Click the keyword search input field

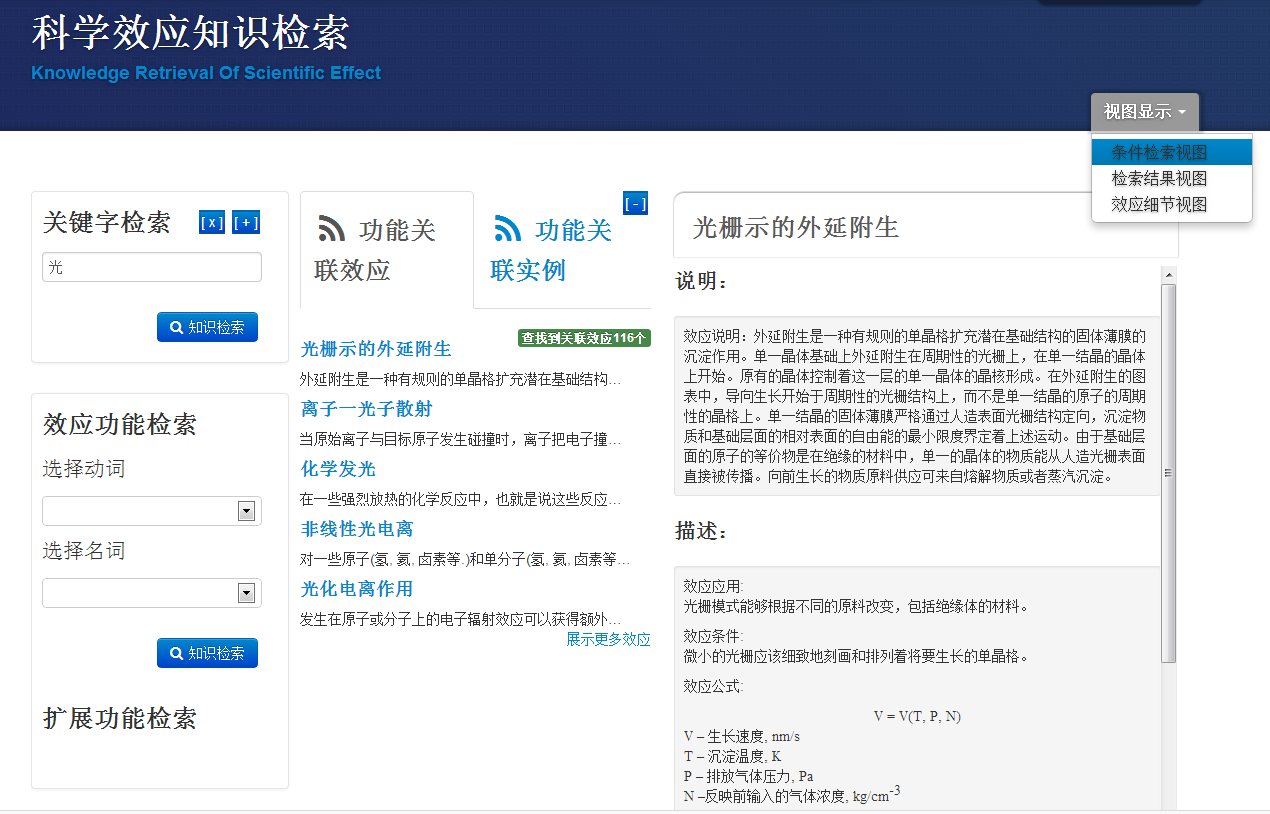152,267
